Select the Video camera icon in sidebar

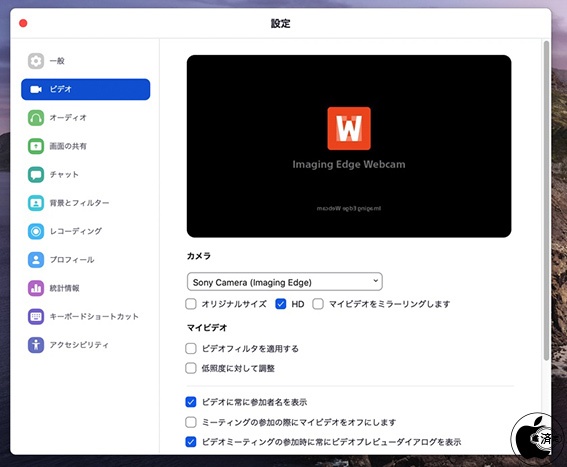pyautogui.click(x=36, y=89)
